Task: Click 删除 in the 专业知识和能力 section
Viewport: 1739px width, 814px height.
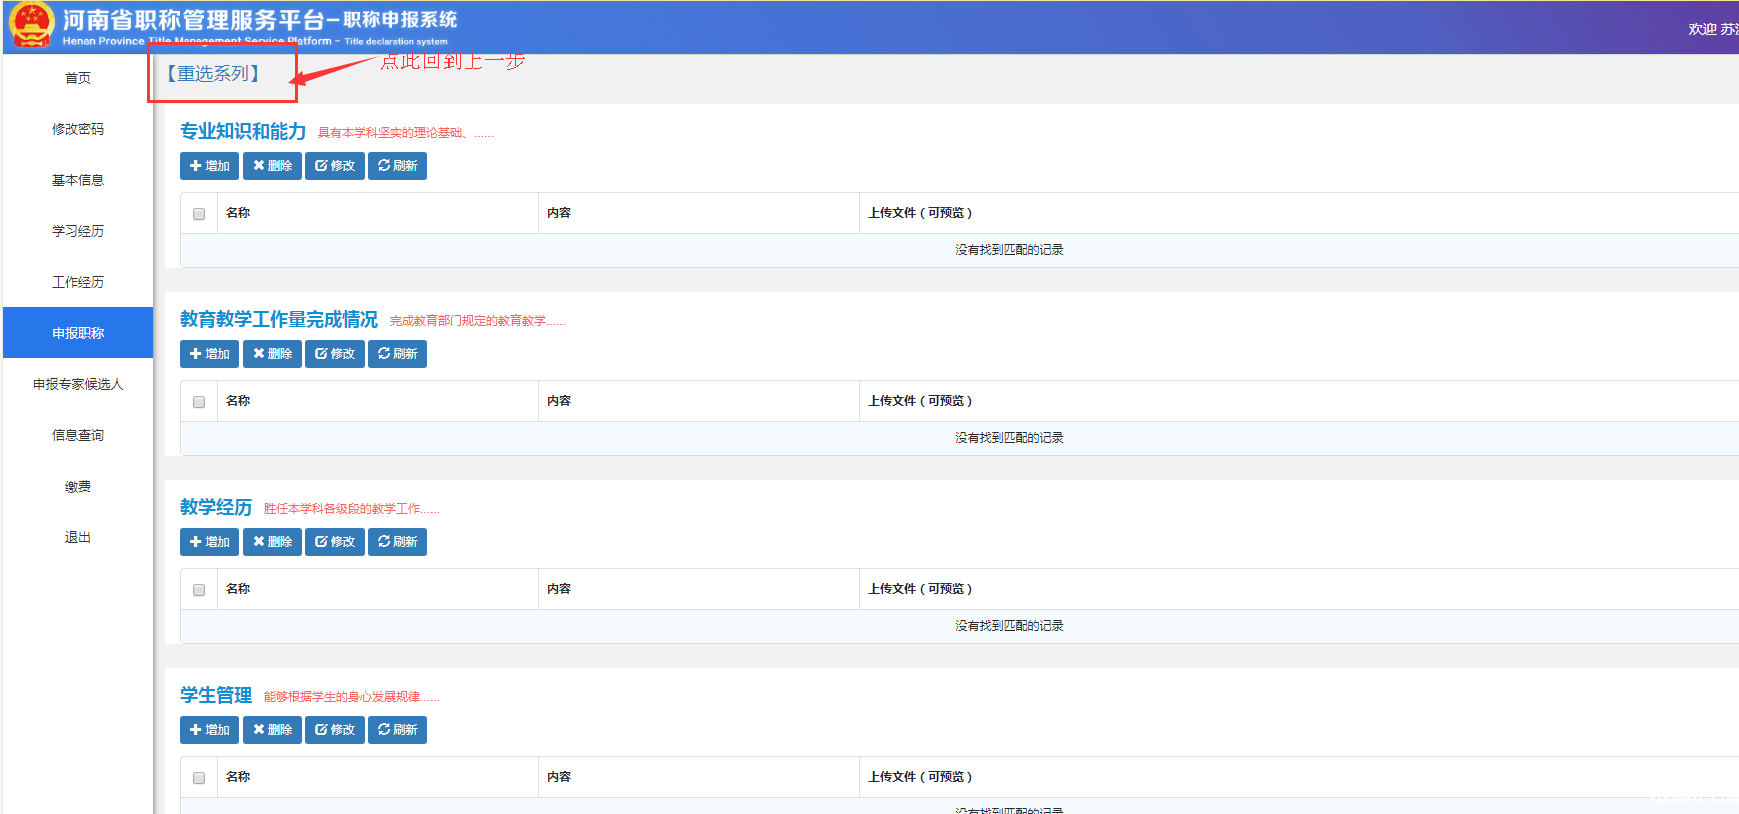Action: pyautogui.click(x=272, y=166)
